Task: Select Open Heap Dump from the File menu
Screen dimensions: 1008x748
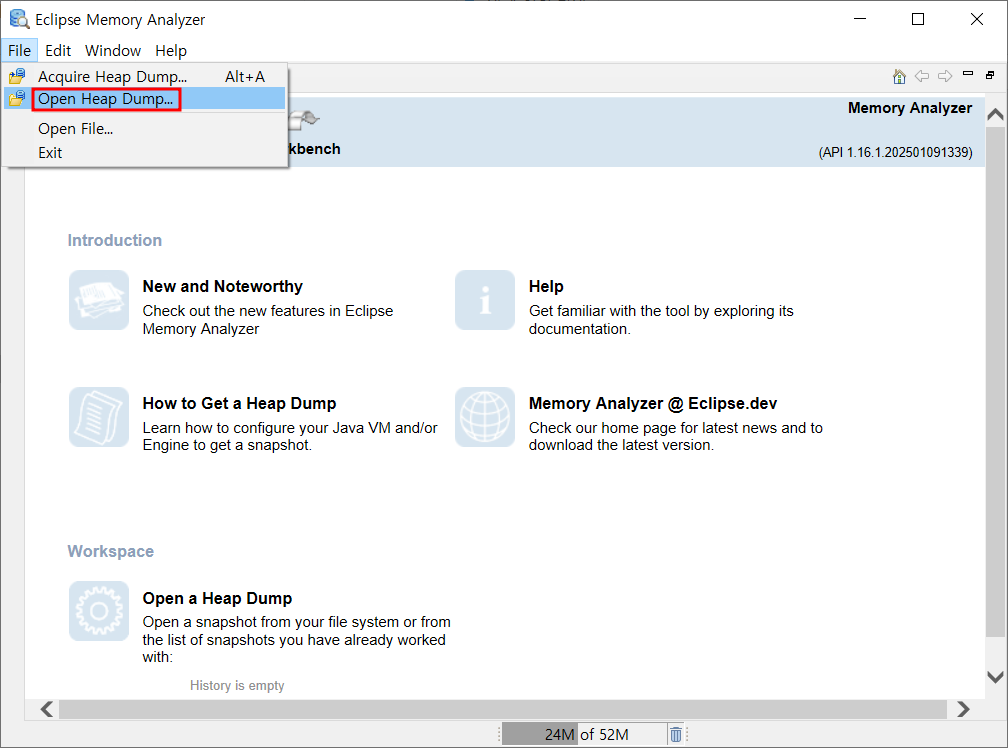Action: (x=105, y=99)
